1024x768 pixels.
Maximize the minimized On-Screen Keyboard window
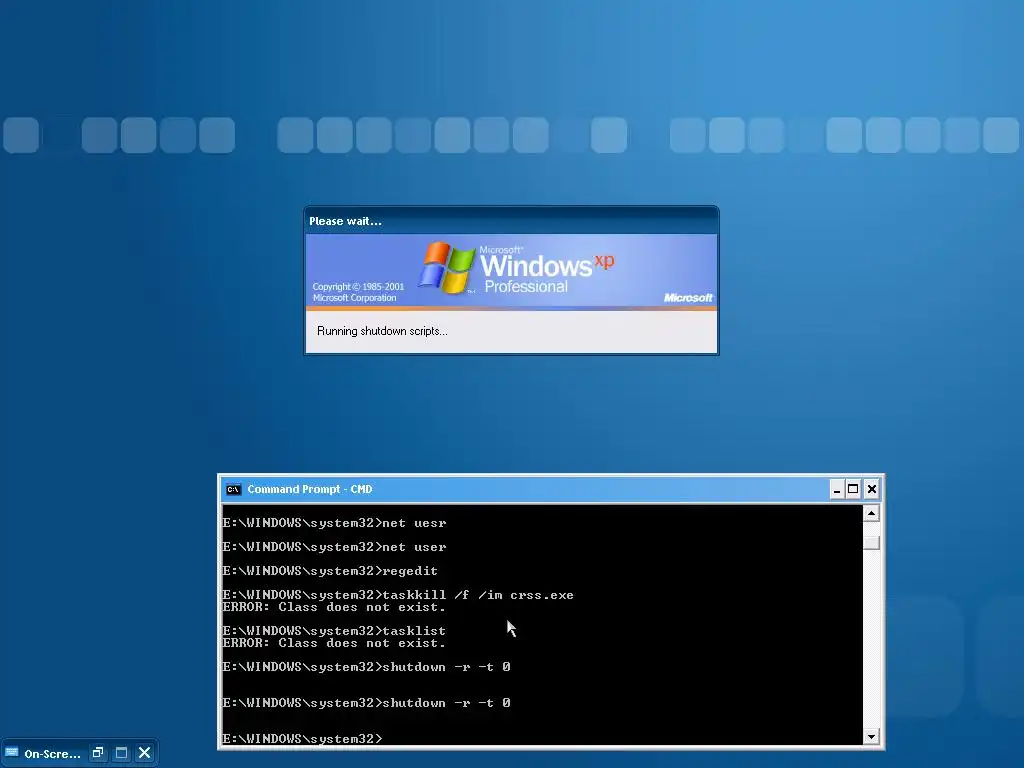[121, 753]
